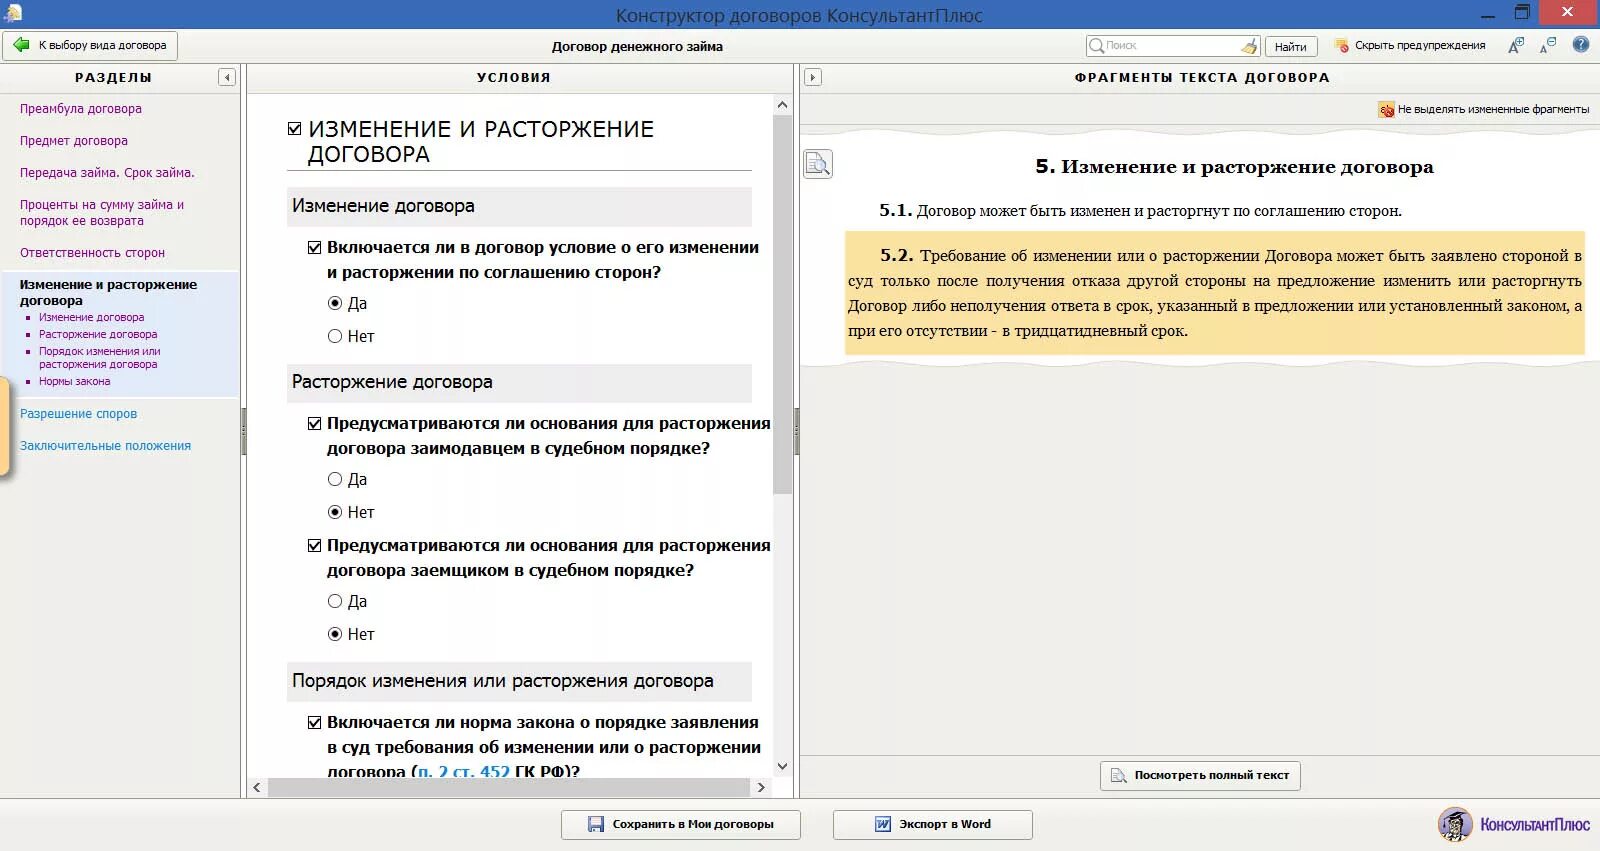The width and height of the screenshot is (1600, 851).
Task: Open help via question mark icon
Action: click(x=1581, y=45)
